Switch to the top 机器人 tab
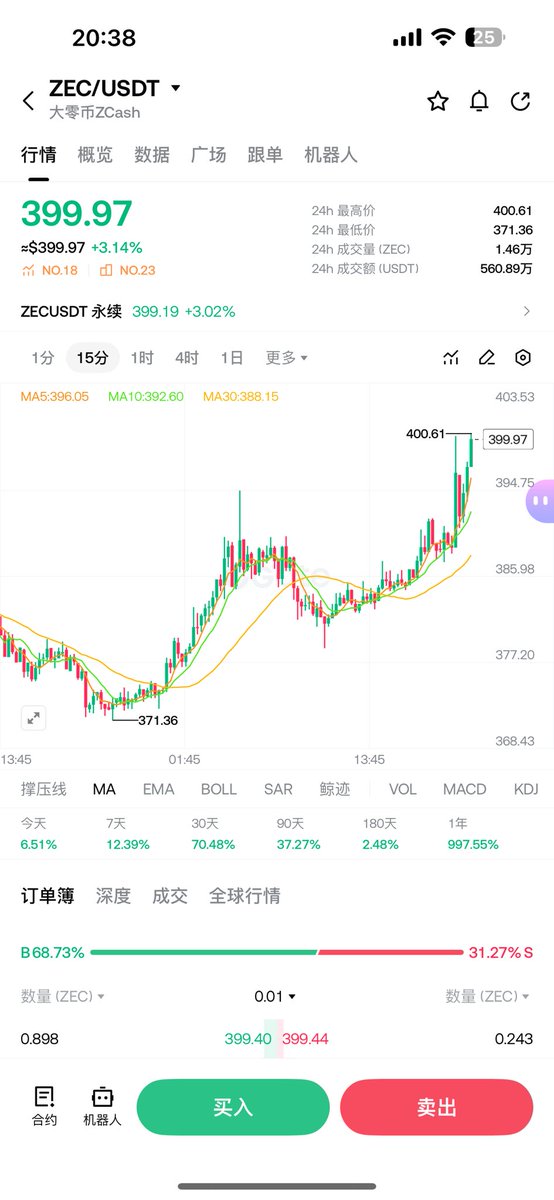The width and height of the screenshot is (554, 1200). [x=330, y=155]
